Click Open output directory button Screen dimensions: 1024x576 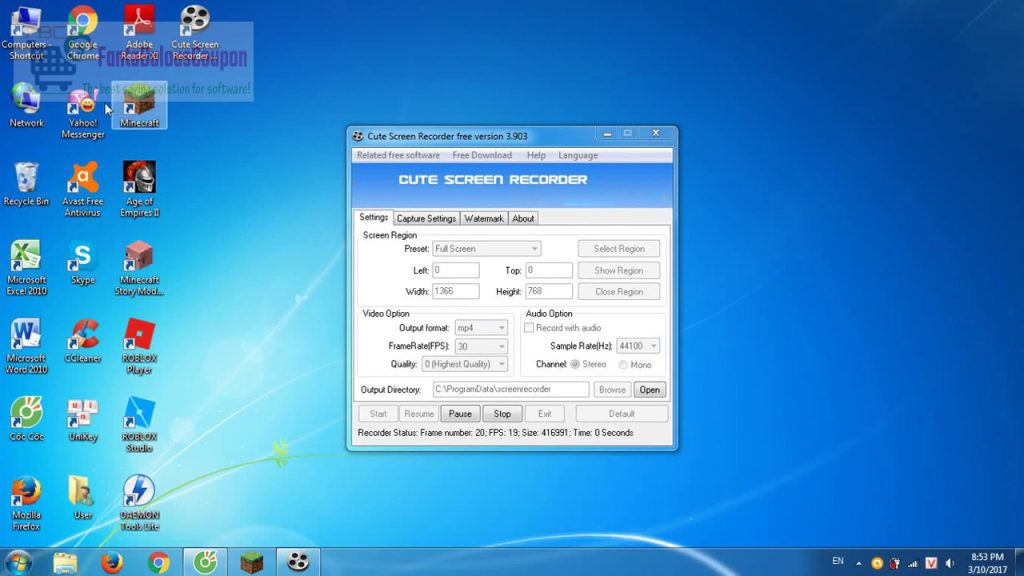click(x=650, y=390)
